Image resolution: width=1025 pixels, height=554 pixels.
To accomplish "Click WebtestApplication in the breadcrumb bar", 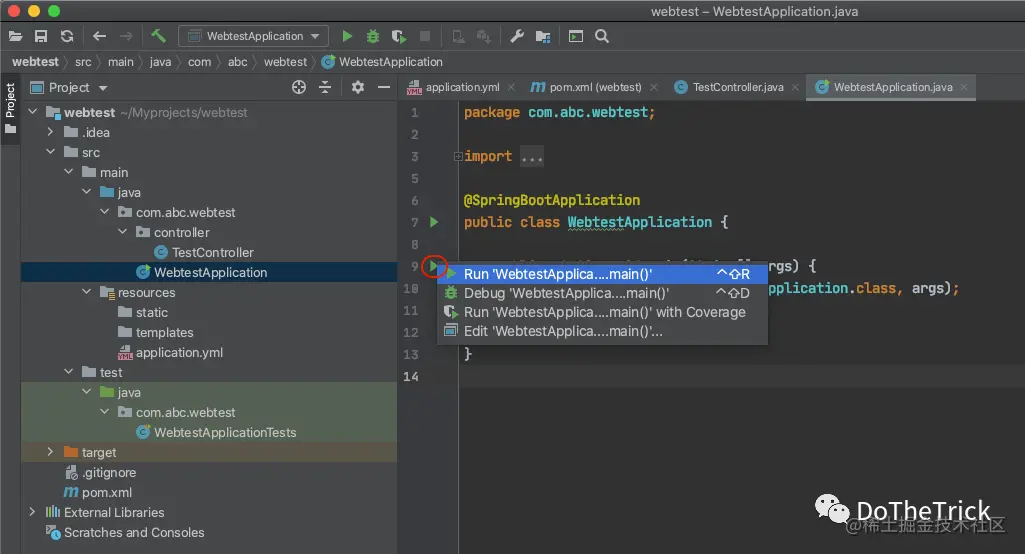I will tap(383, 61).
